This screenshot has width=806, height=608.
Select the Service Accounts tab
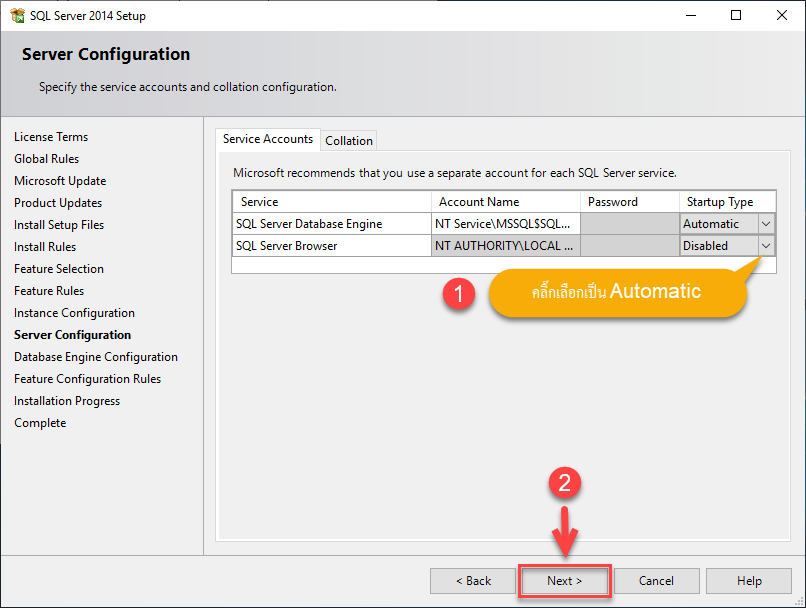point(268,139)
